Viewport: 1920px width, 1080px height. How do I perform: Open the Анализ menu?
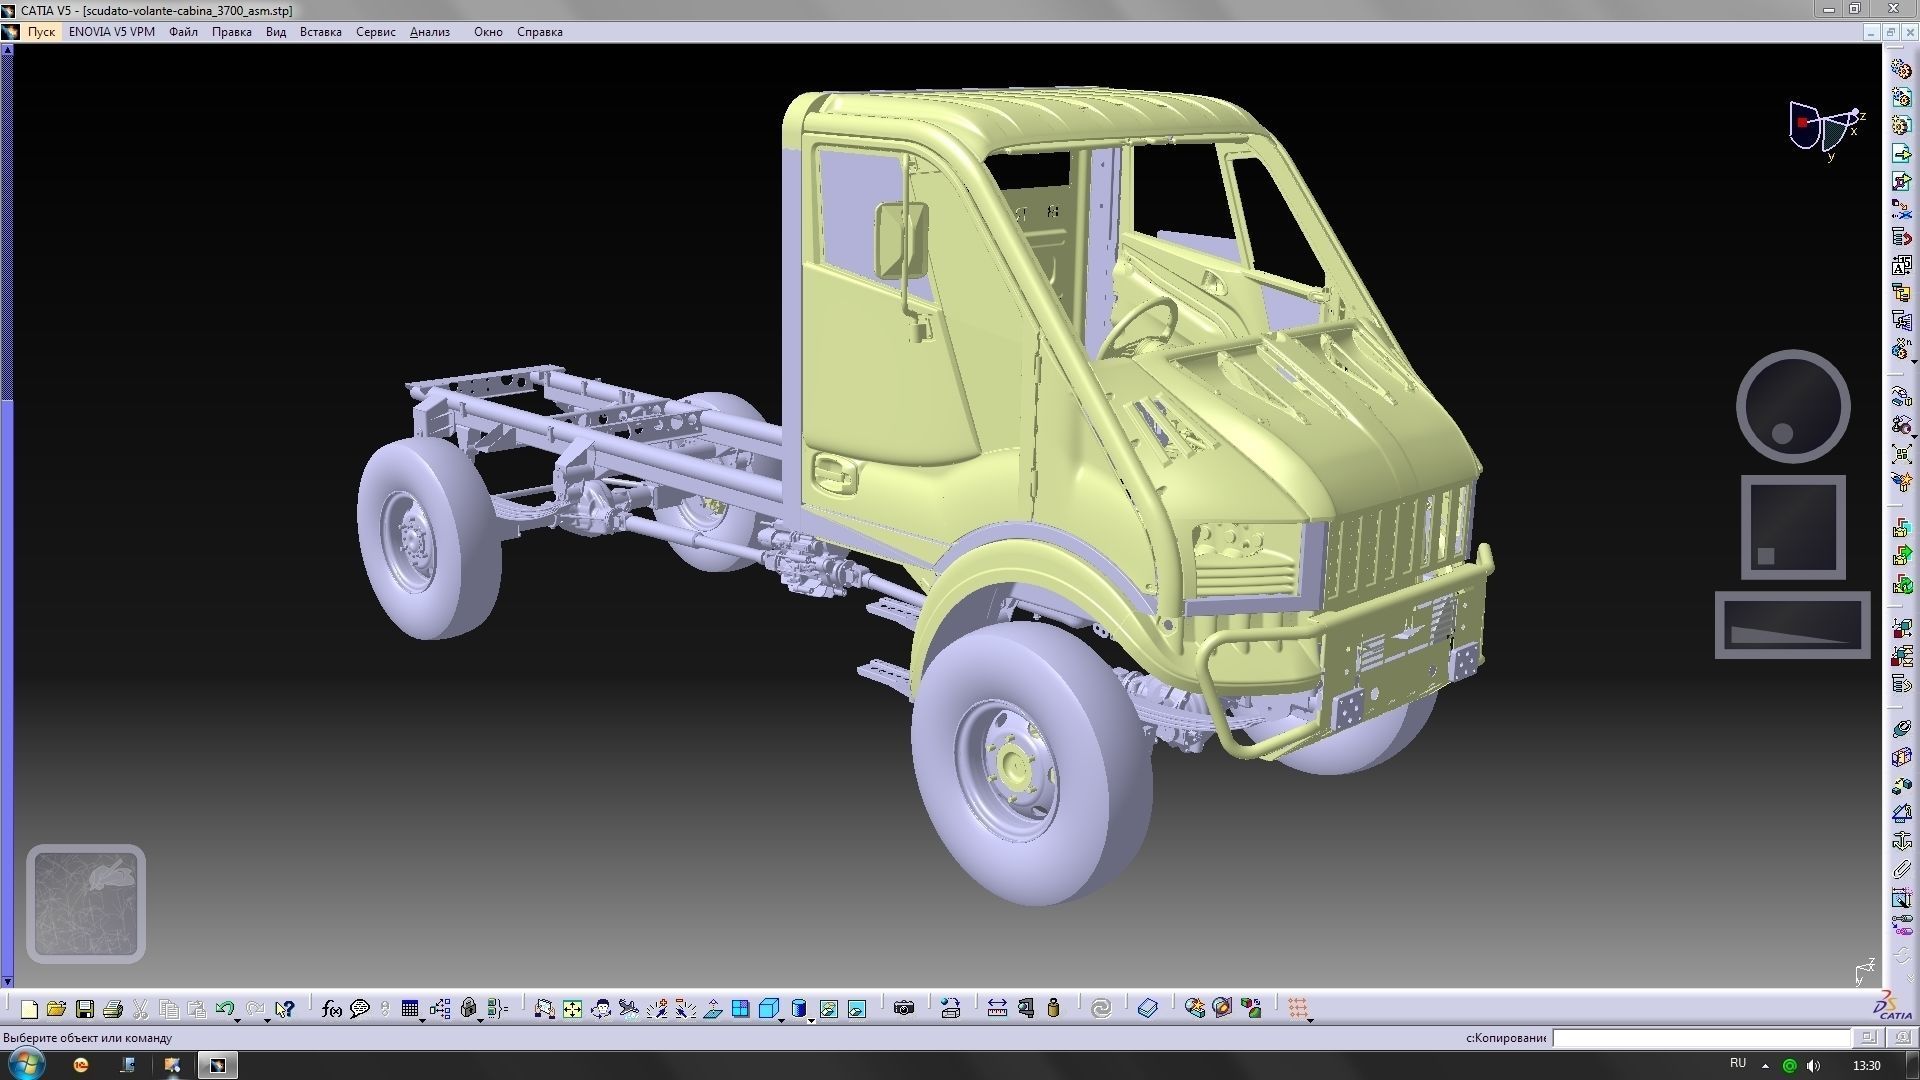tap(430, 32)
